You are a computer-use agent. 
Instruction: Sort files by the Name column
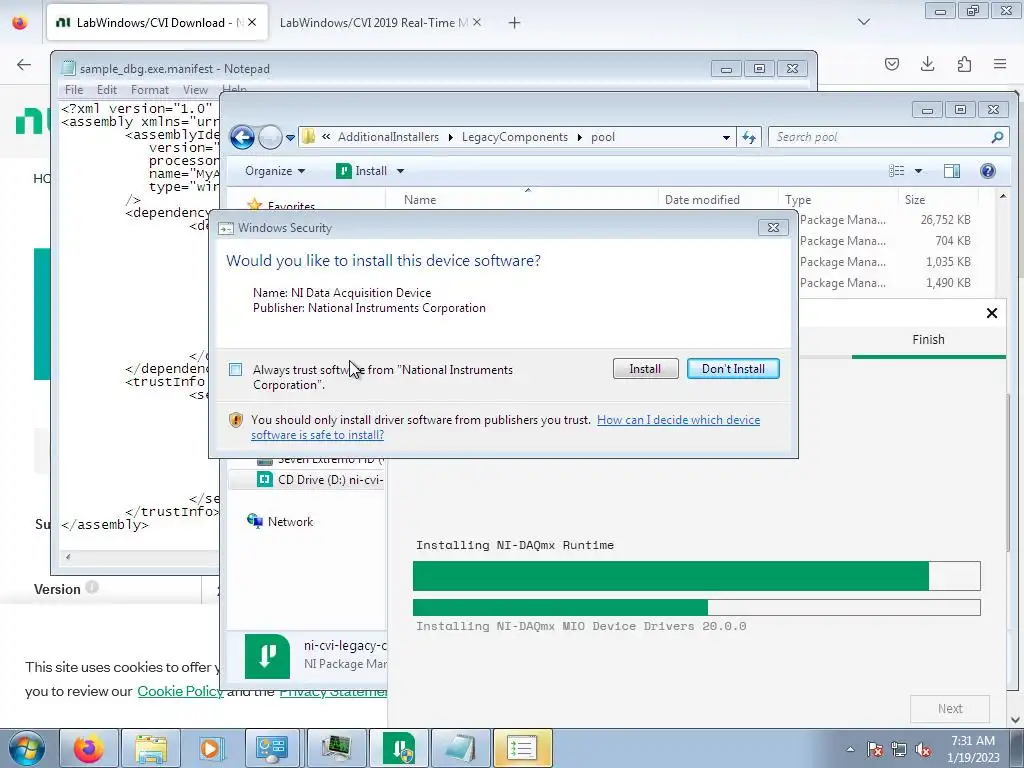[522, 200]
